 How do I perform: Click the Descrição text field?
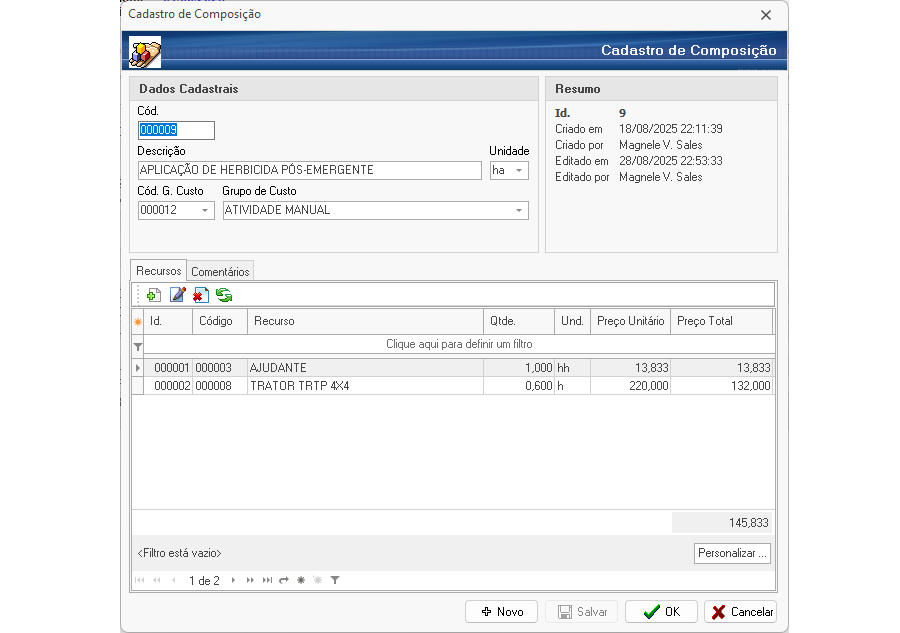click(309, 170)
